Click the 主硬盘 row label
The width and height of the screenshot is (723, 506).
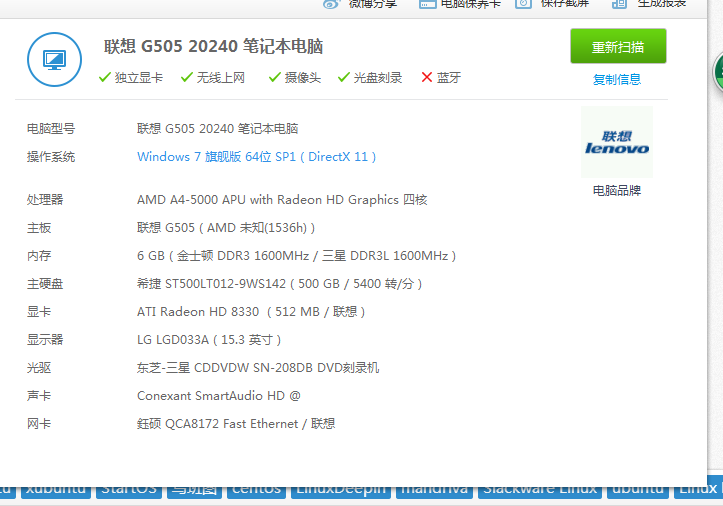pos(45,284)
